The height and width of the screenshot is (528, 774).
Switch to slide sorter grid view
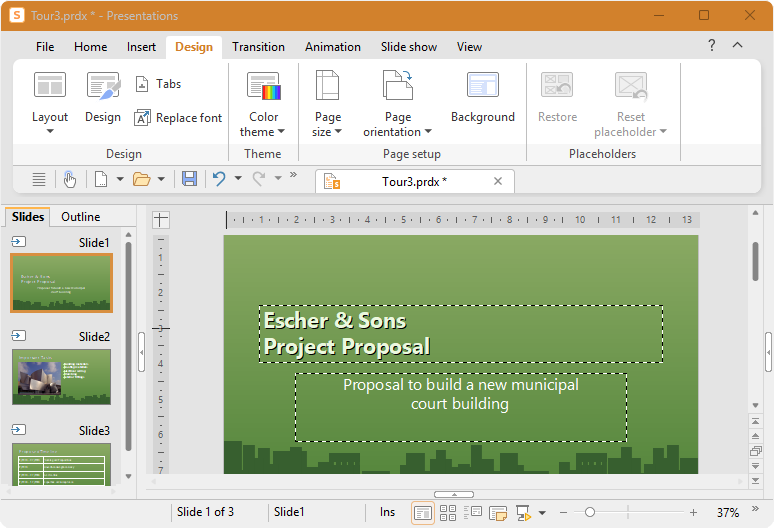coord(448,513)
